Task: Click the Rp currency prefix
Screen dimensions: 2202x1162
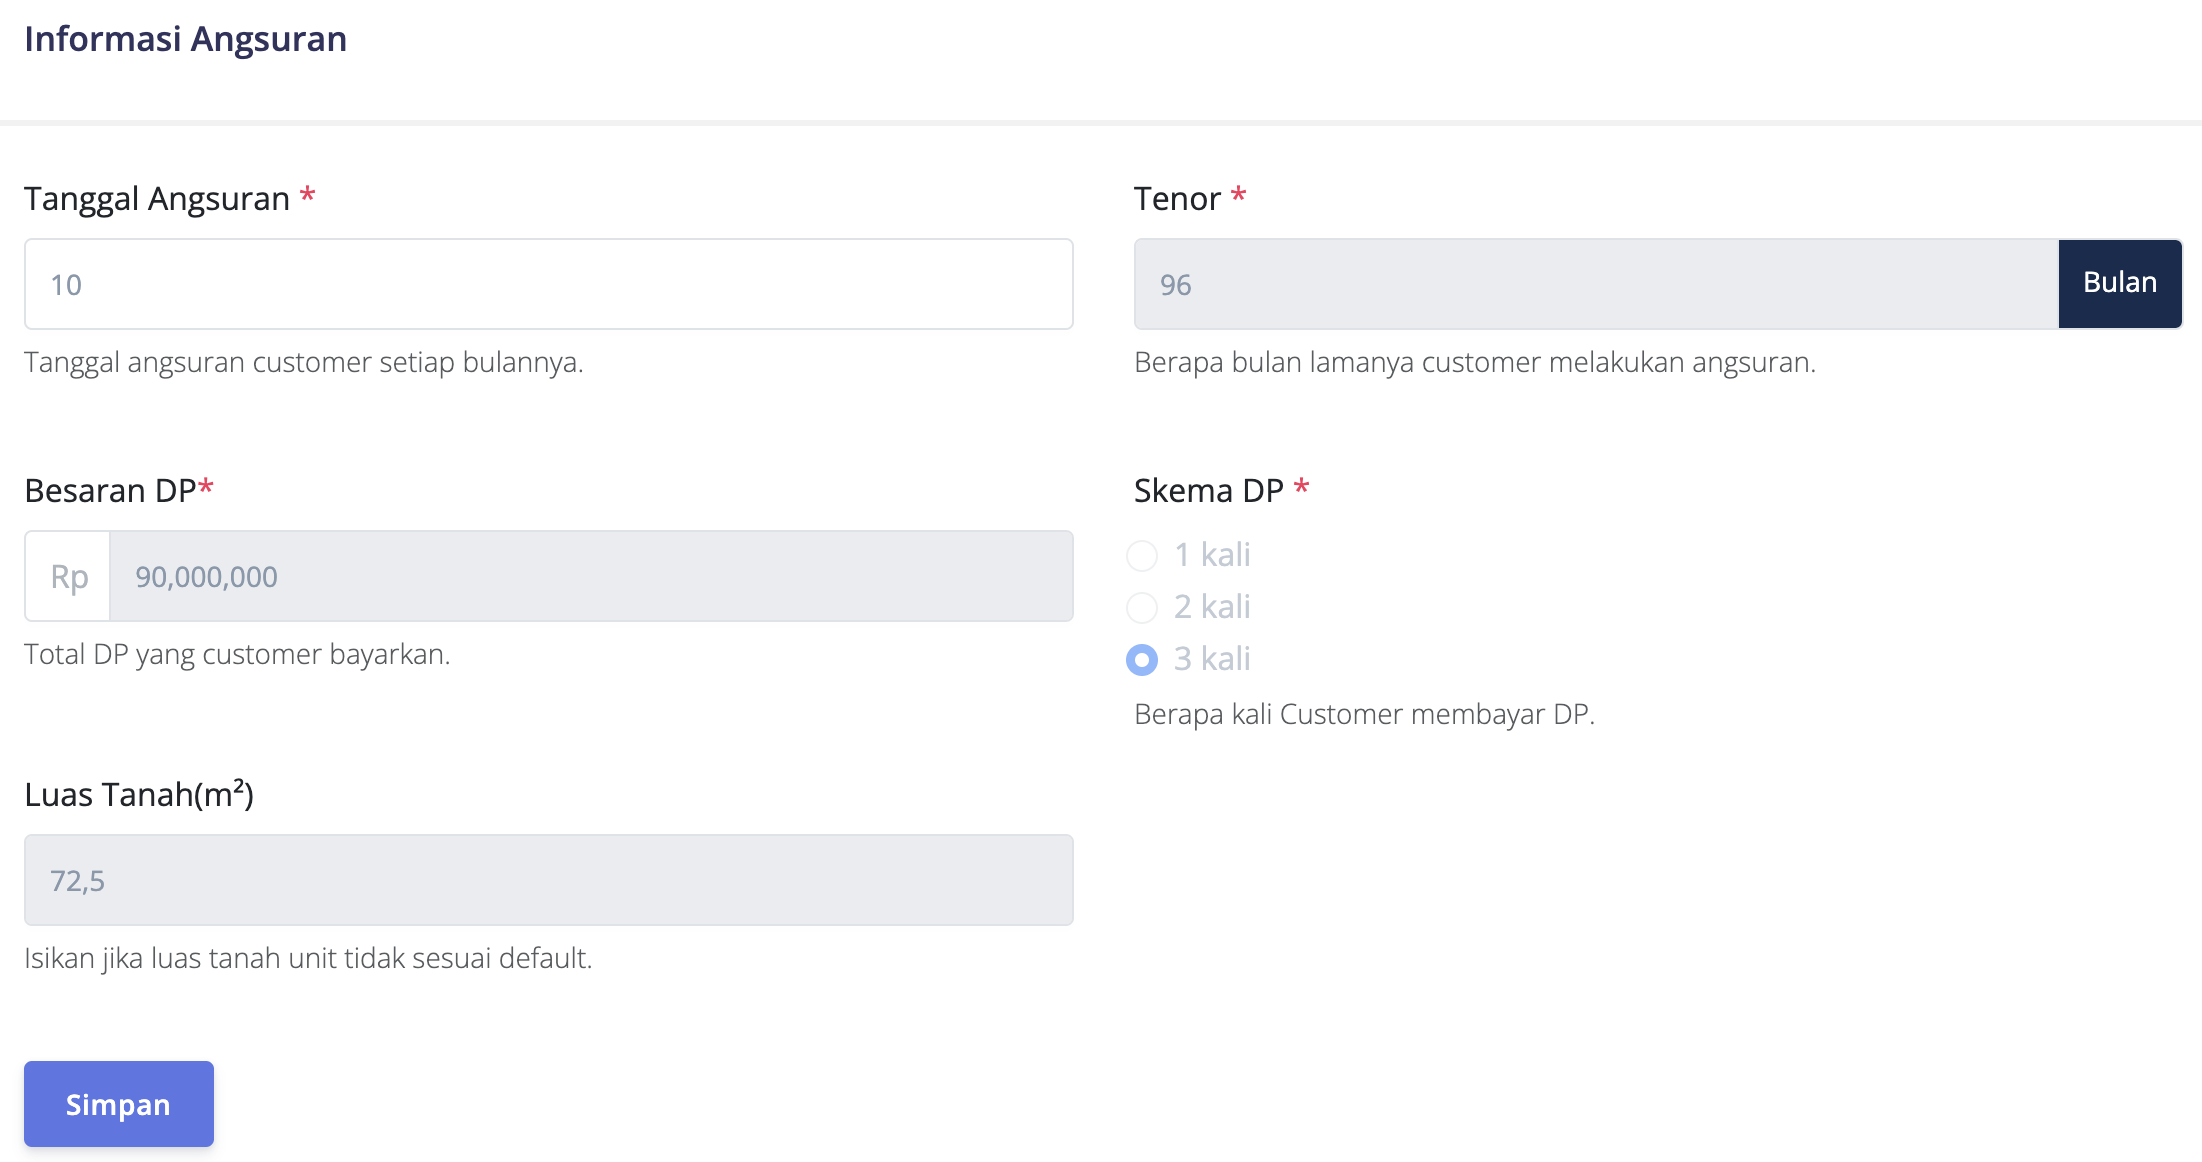Action: (68, 576)
